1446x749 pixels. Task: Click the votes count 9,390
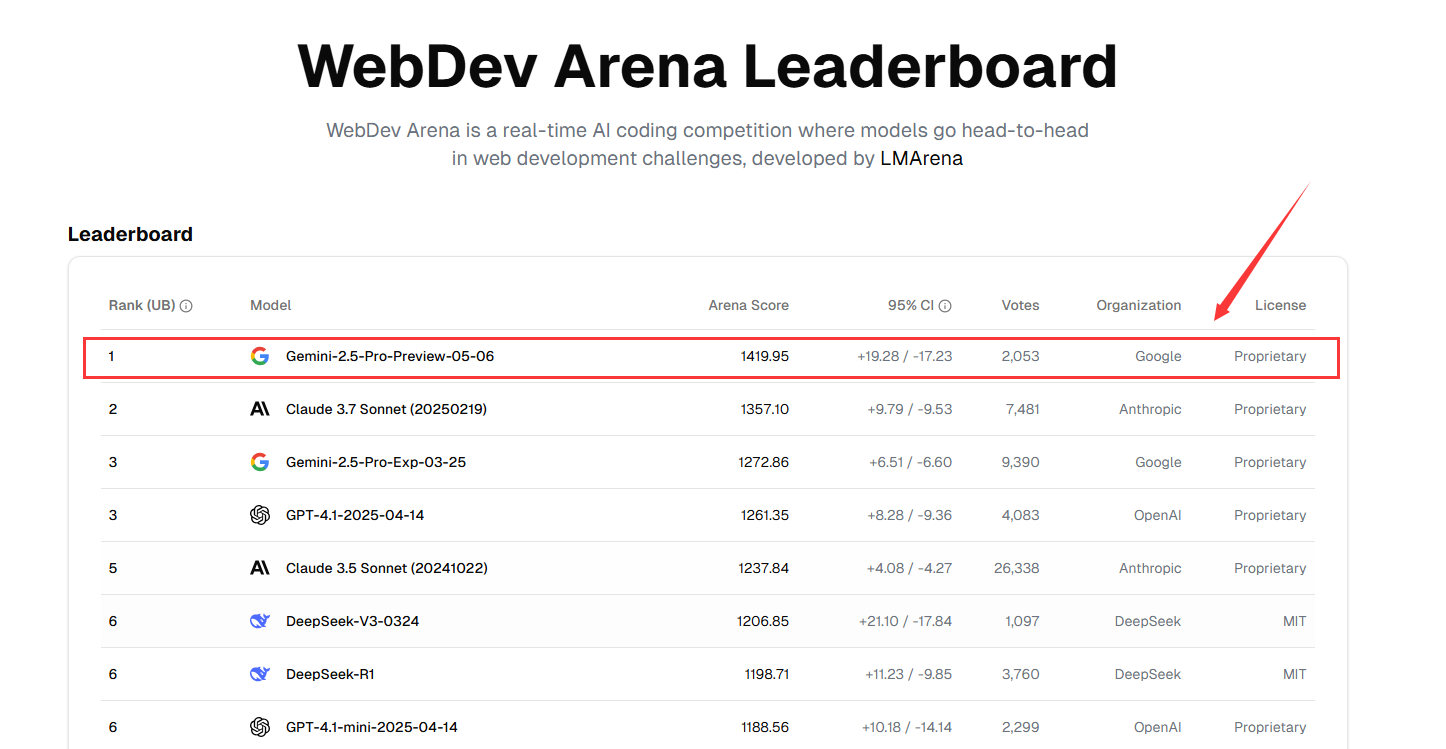[x=1021, y=462]
